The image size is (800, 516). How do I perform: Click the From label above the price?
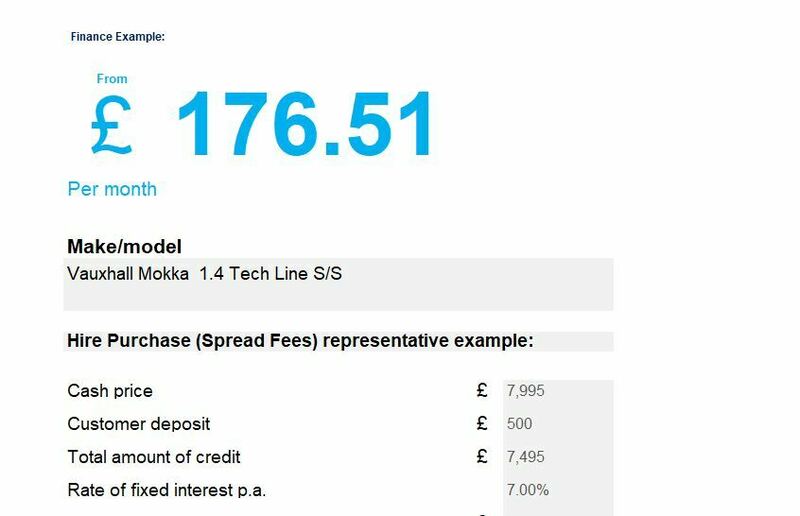112,79
